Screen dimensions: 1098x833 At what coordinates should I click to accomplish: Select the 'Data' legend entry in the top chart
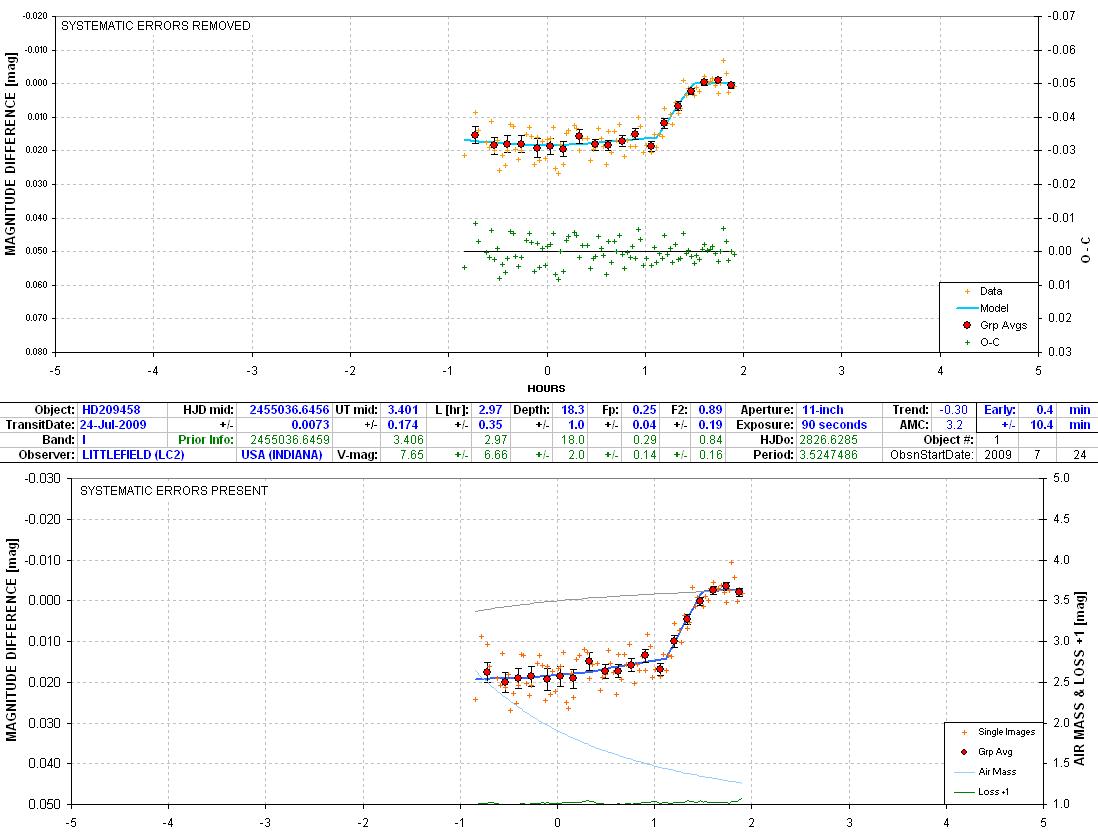(991, 291)
